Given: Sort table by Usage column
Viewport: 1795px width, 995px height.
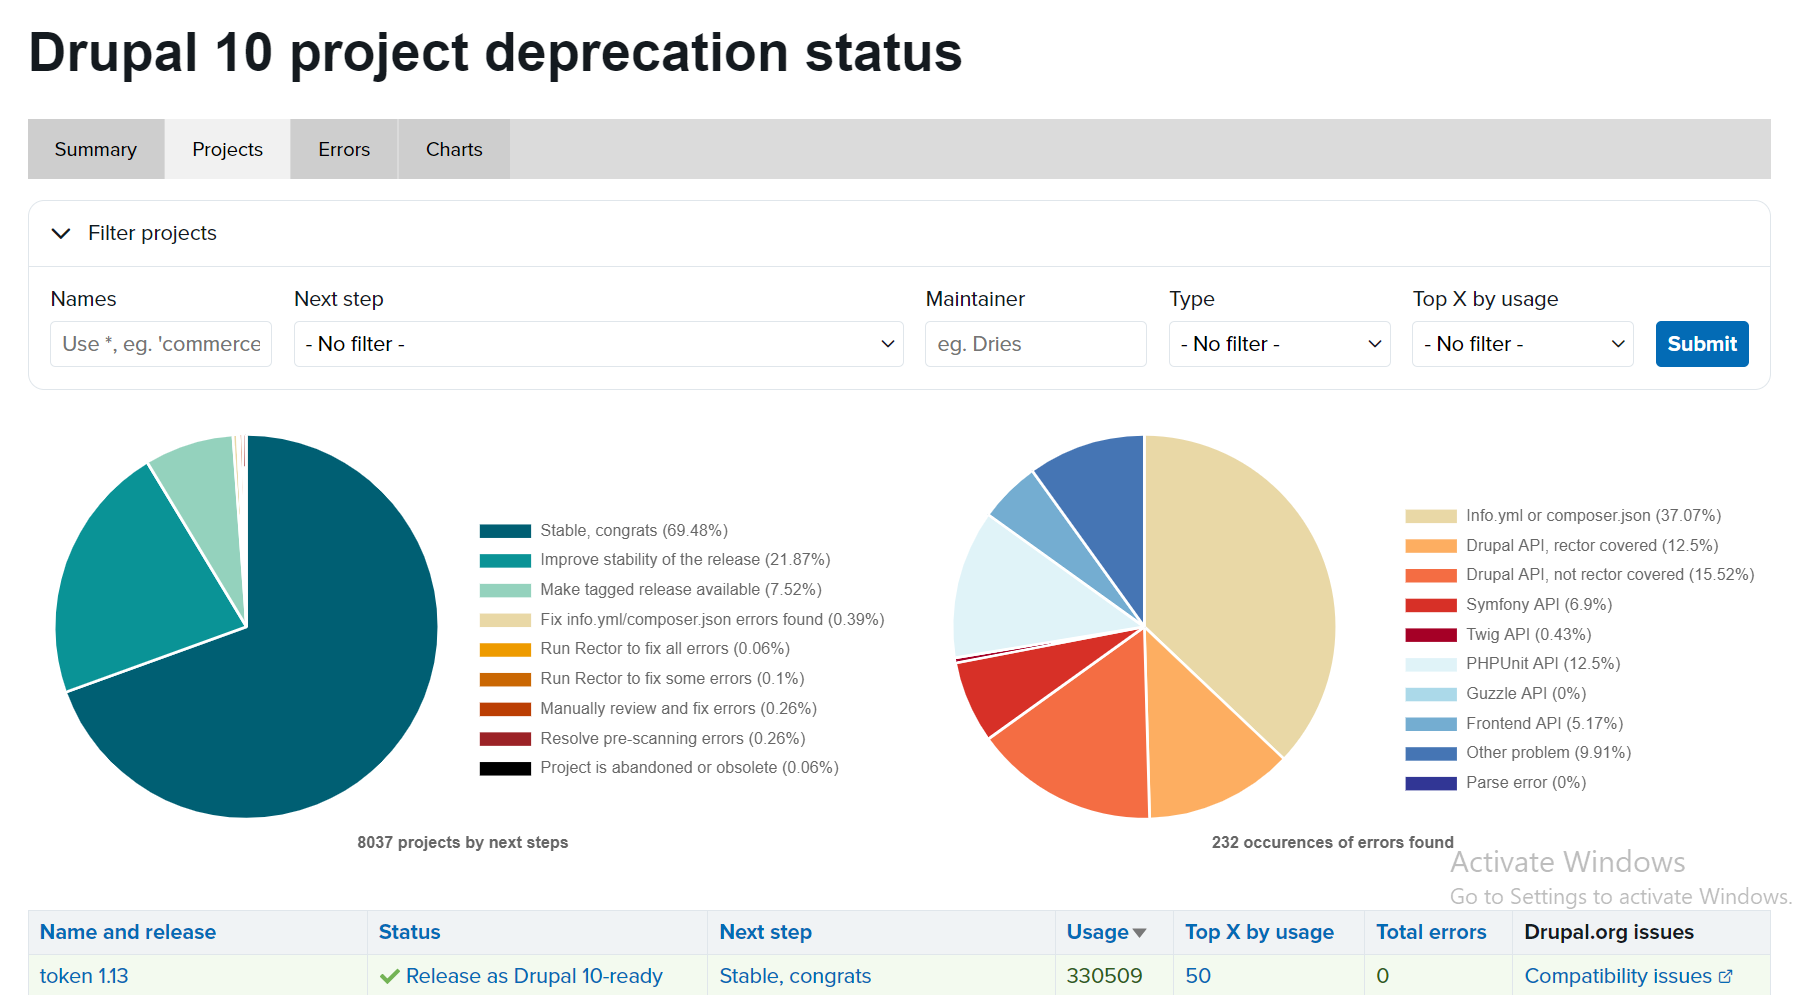Looking at the screenshot, I should click(1097, 932).
